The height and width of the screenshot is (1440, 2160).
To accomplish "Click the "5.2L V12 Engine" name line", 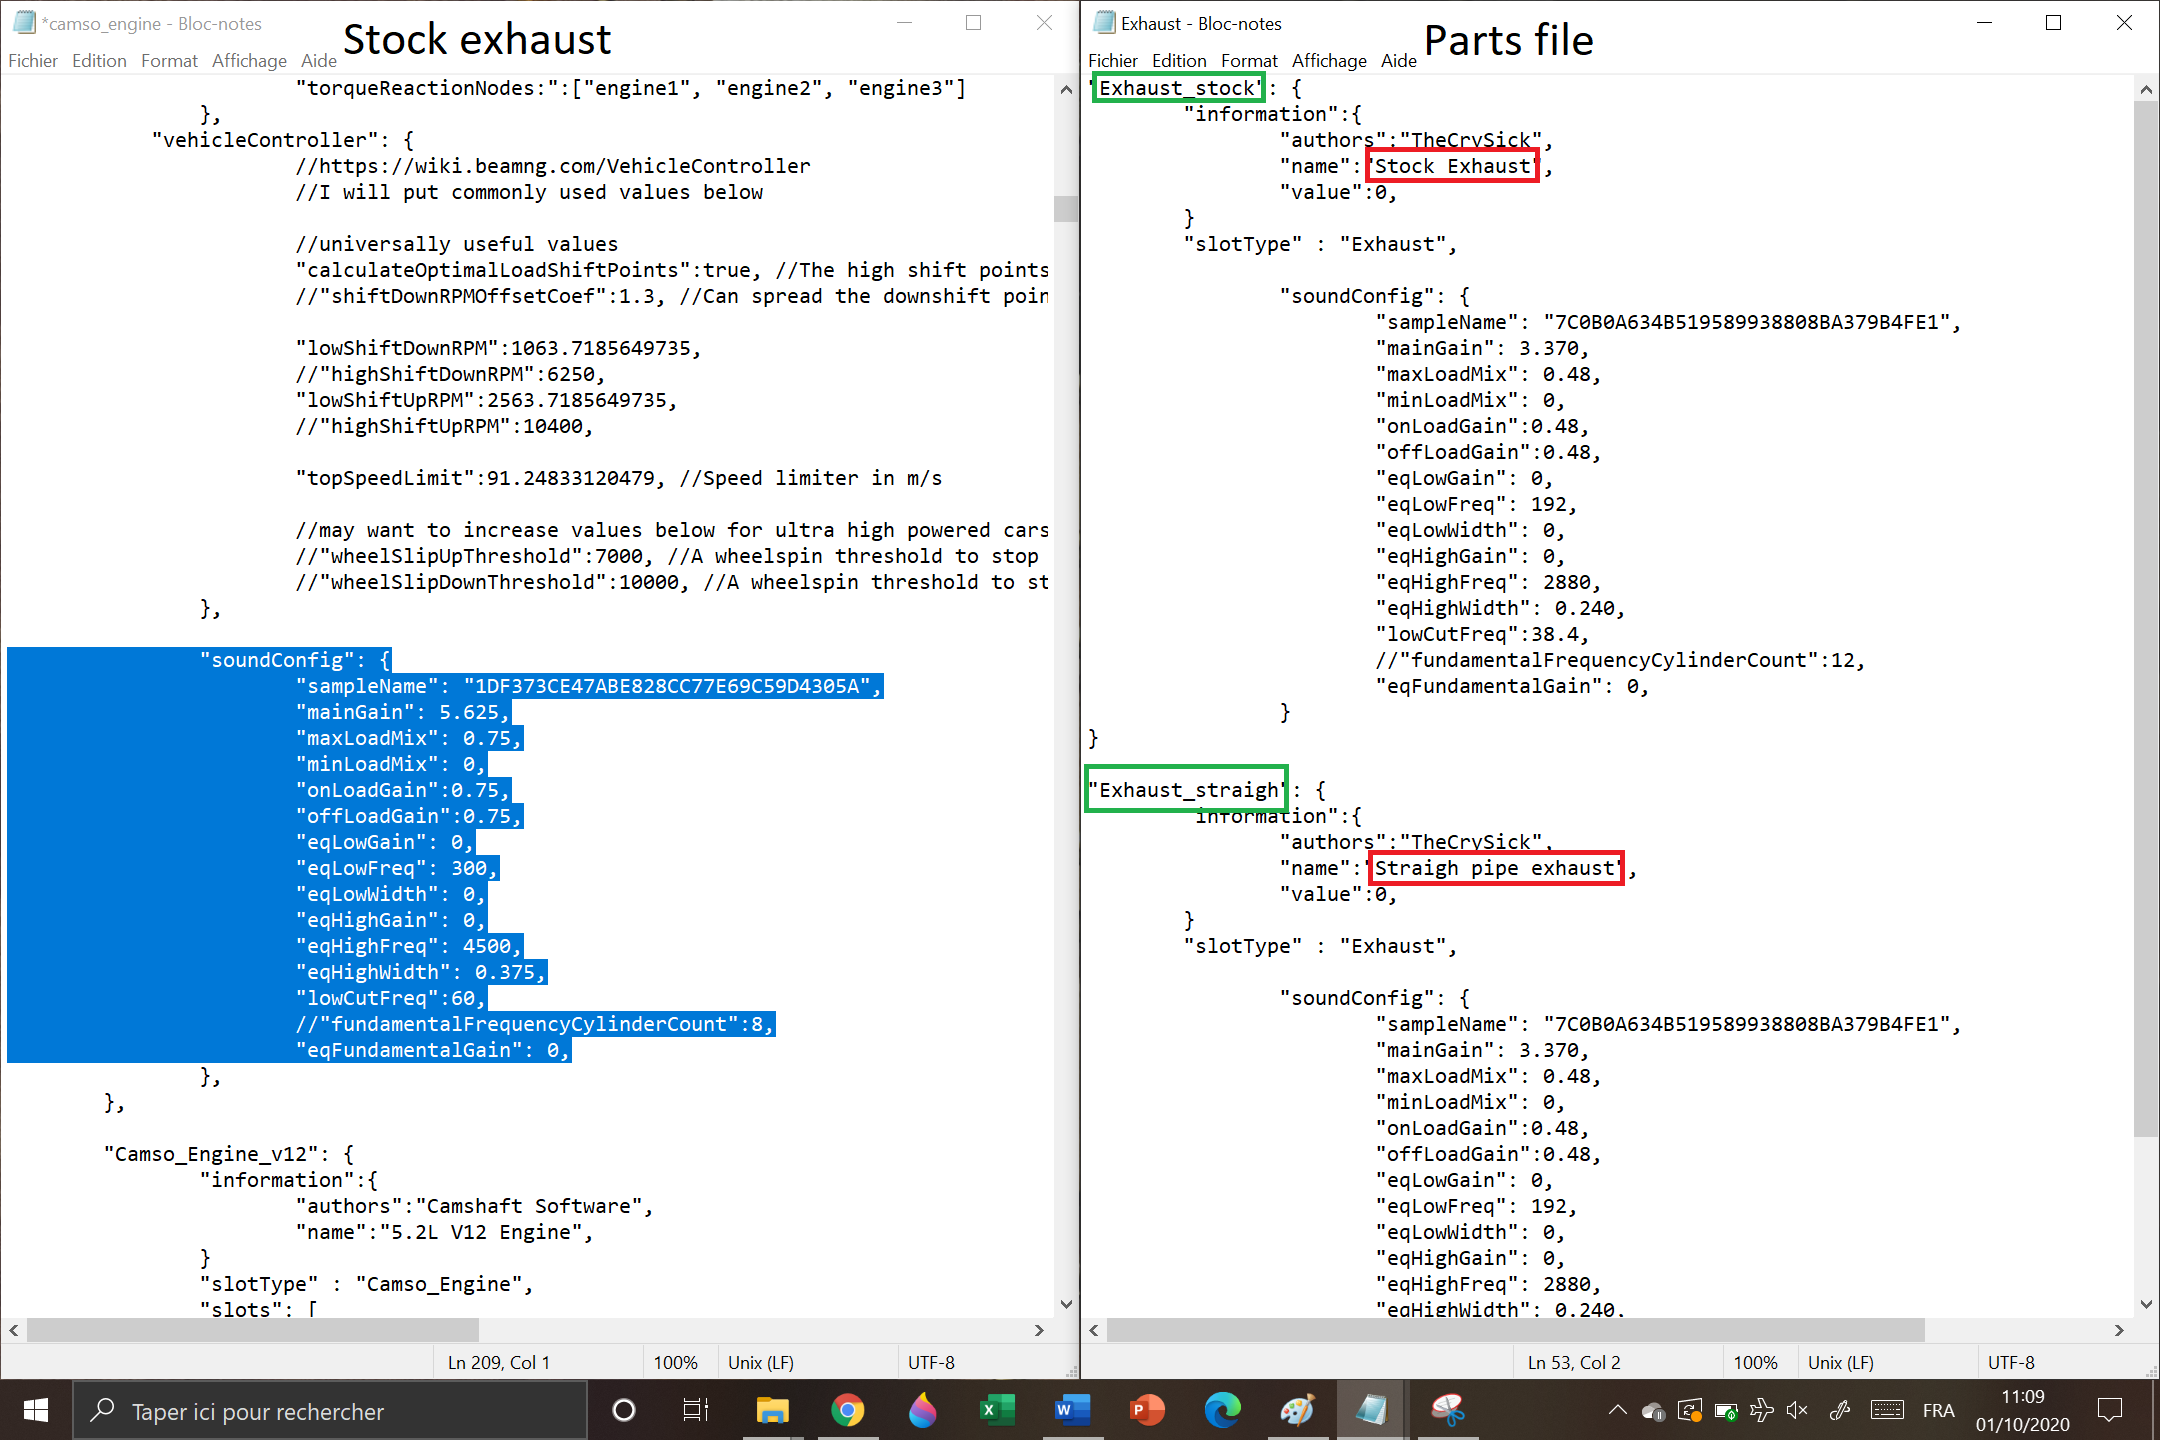I will [444, 1232].
